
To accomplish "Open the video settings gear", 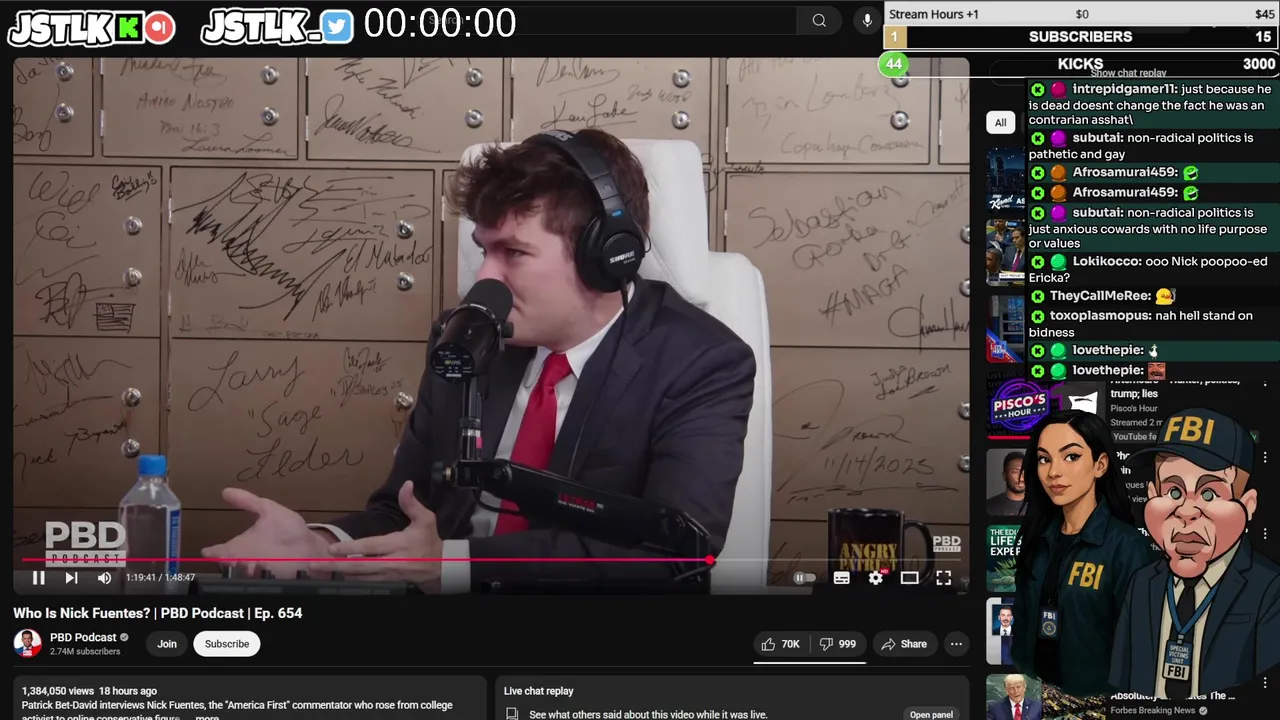I will tap(876, 578).
